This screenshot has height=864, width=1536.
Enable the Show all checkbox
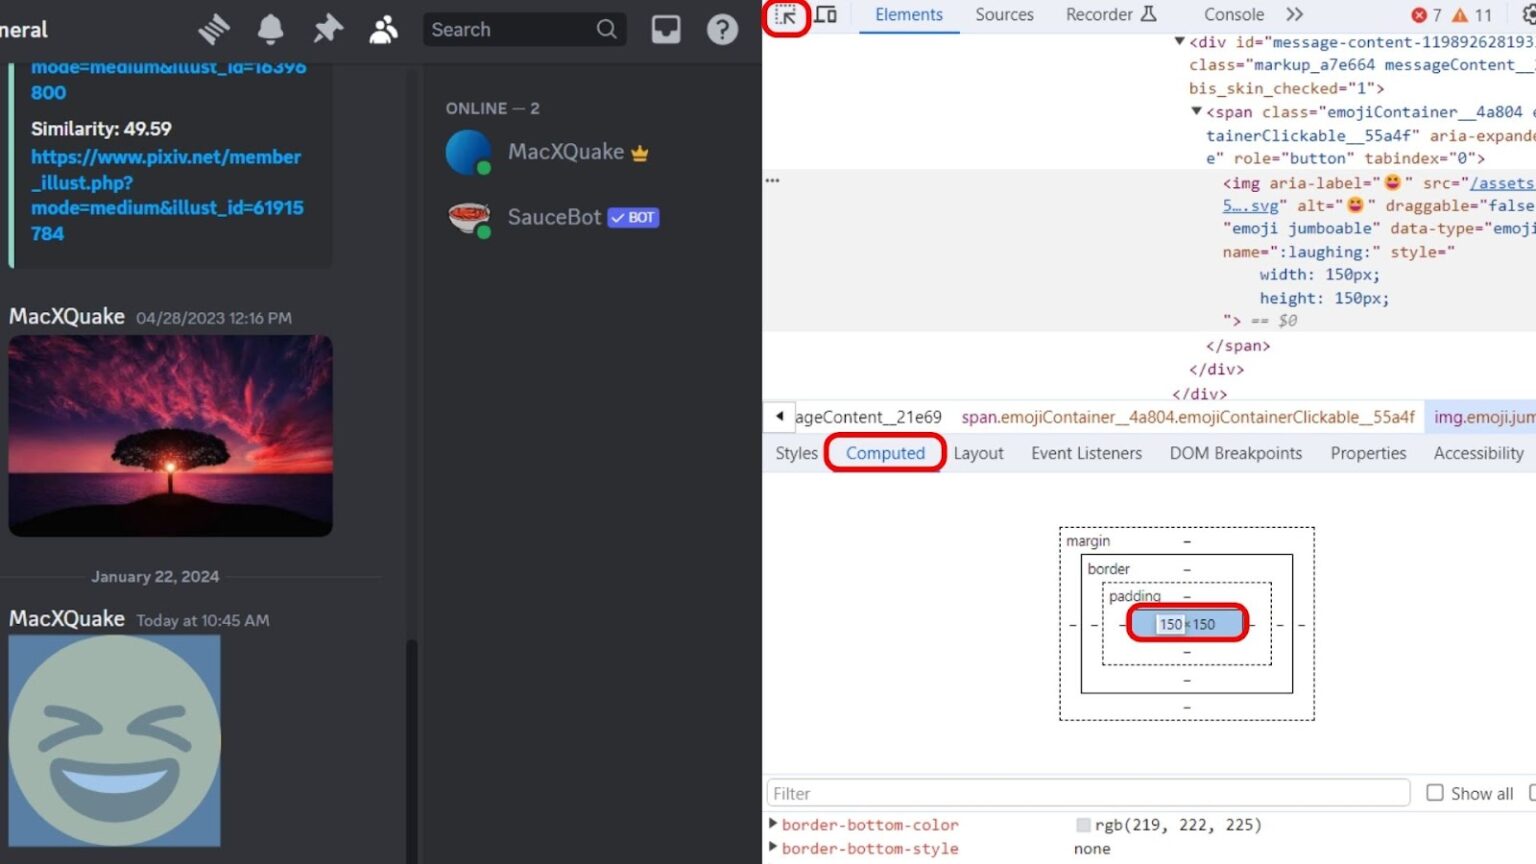coord(1436,793)
